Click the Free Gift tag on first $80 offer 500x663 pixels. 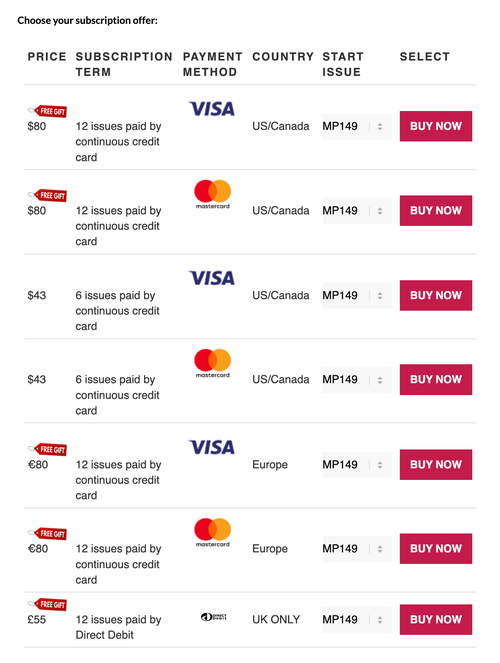(x=47, y=111)
